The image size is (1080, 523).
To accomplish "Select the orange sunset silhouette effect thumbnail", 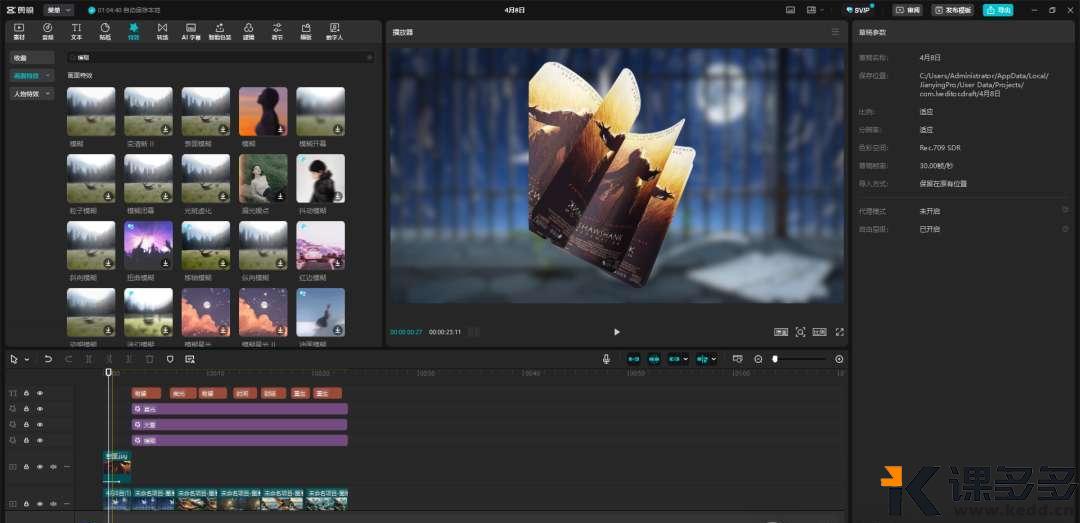I will click(263, 111).
